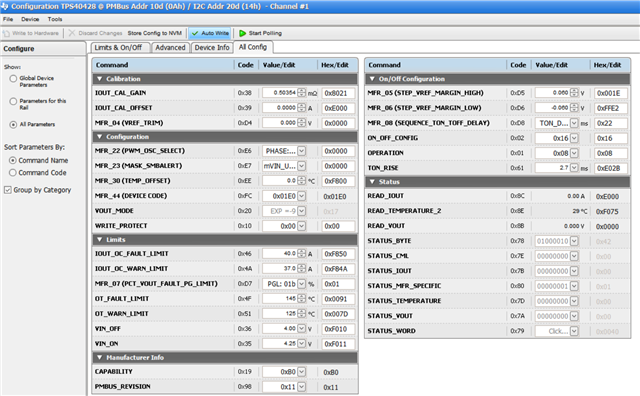This screenshot has width=640, height=396.
Task: Open CAPABILITY value dropdown
Action: coord(301,372)
